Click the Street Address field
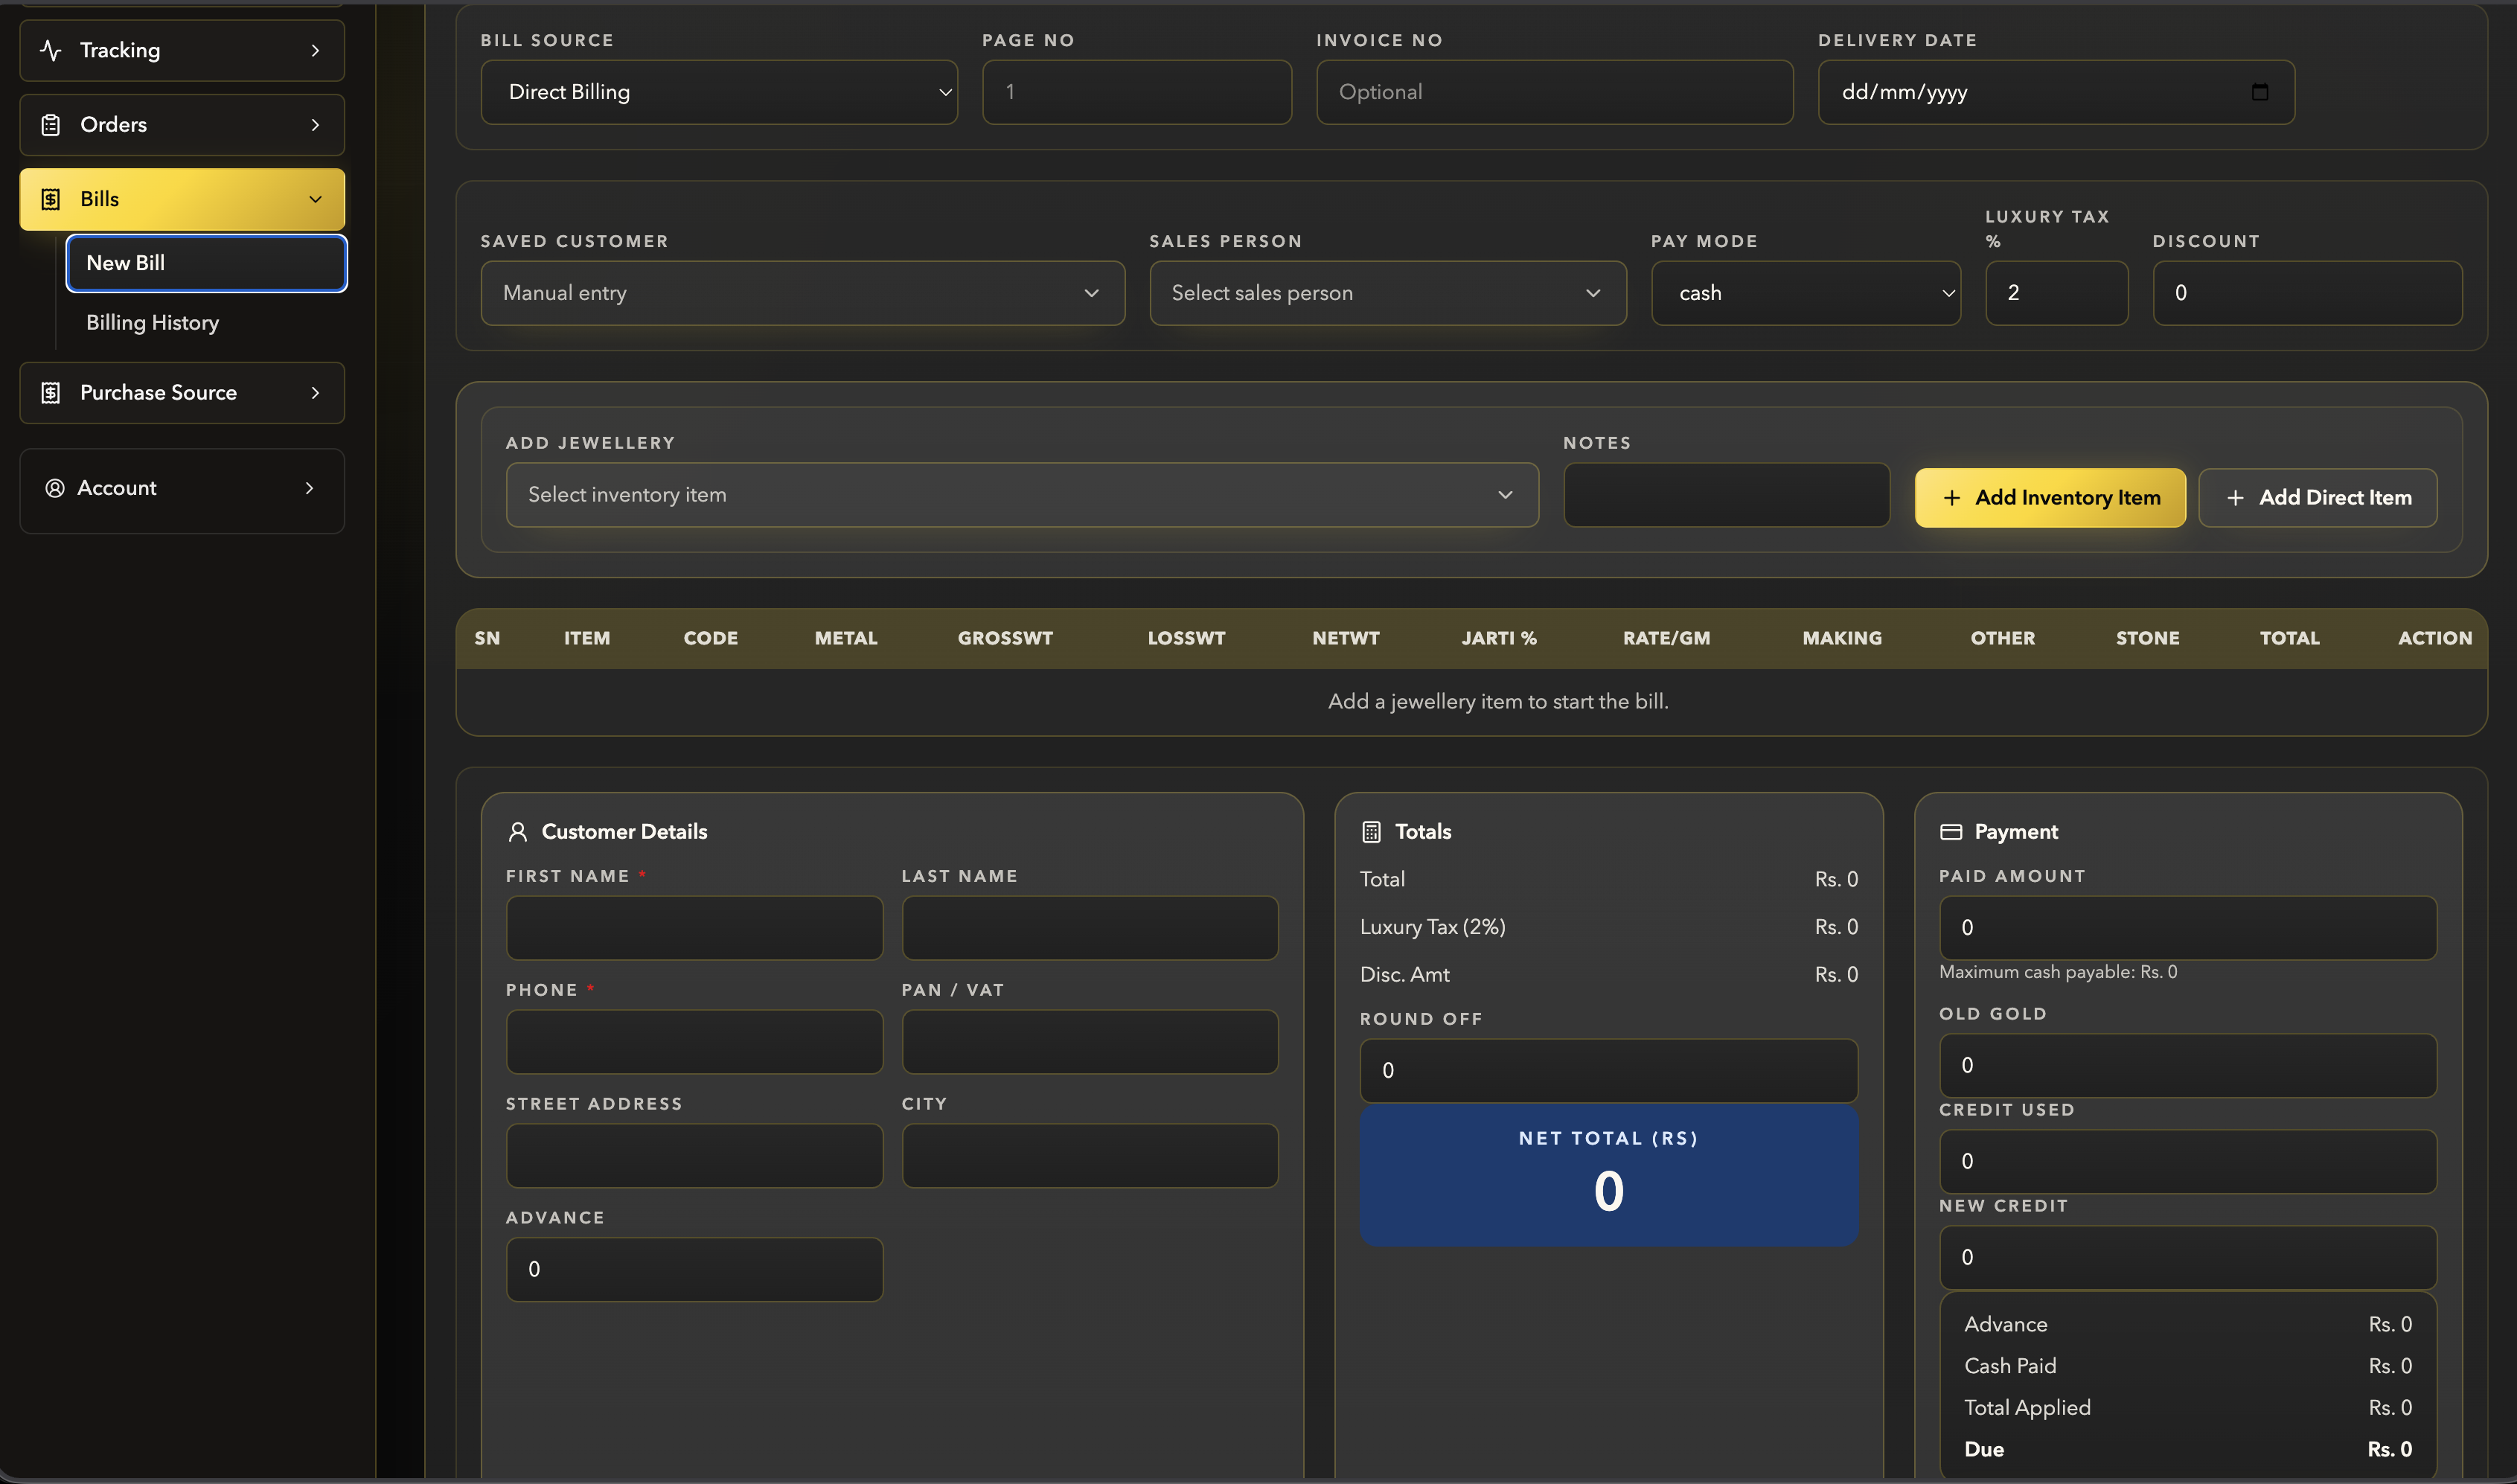Viewport: 2517px width, 1484px height. pyautogui.click(x=695, y=1156)
